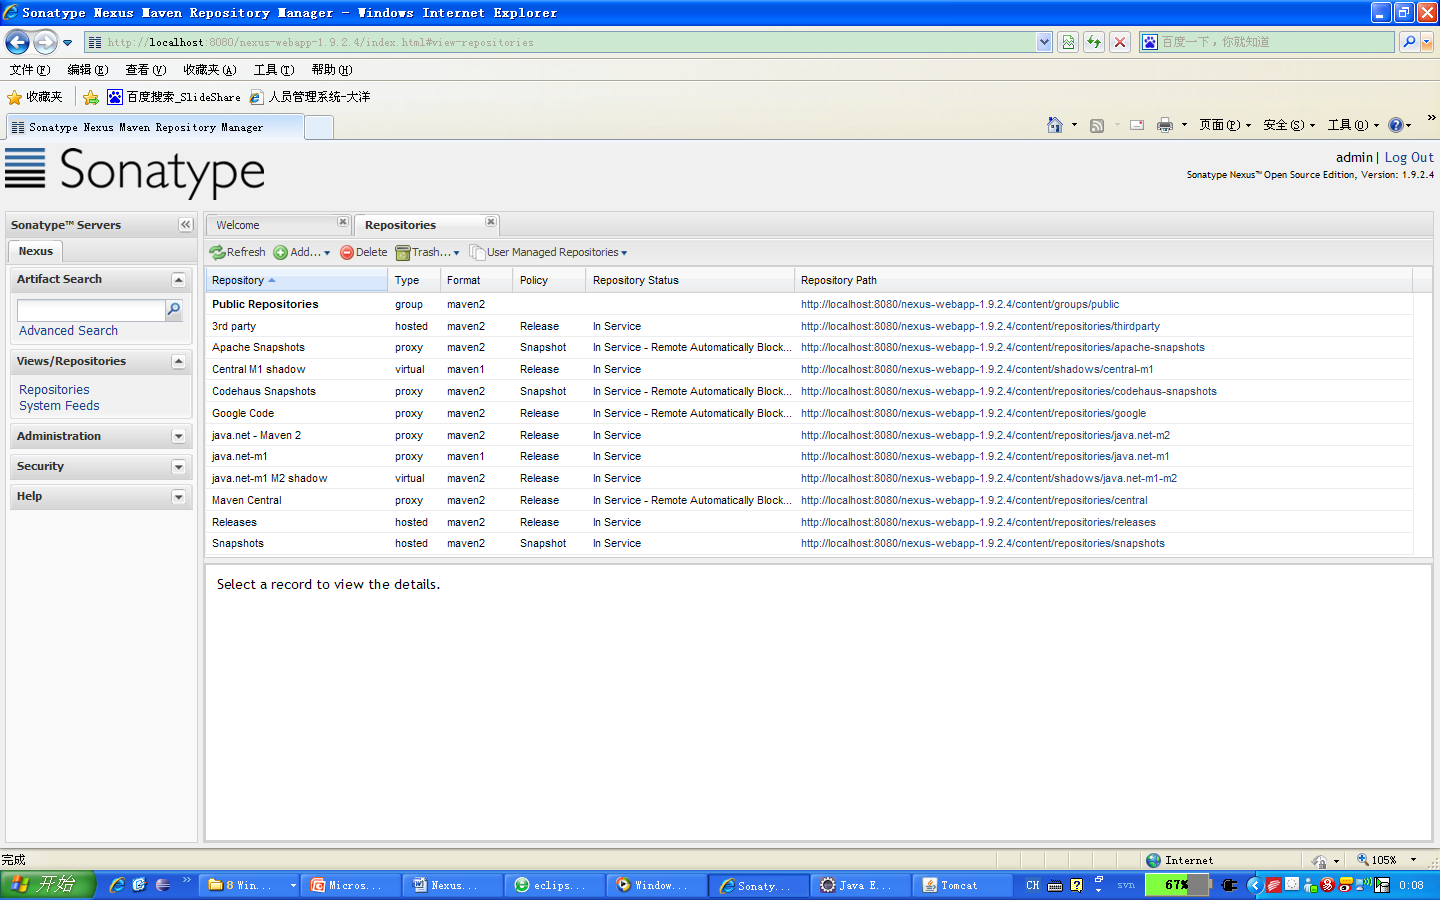Screen dimensions: 1440x900
Task: Click the Baidu search box
Action: coord(1267,42)
